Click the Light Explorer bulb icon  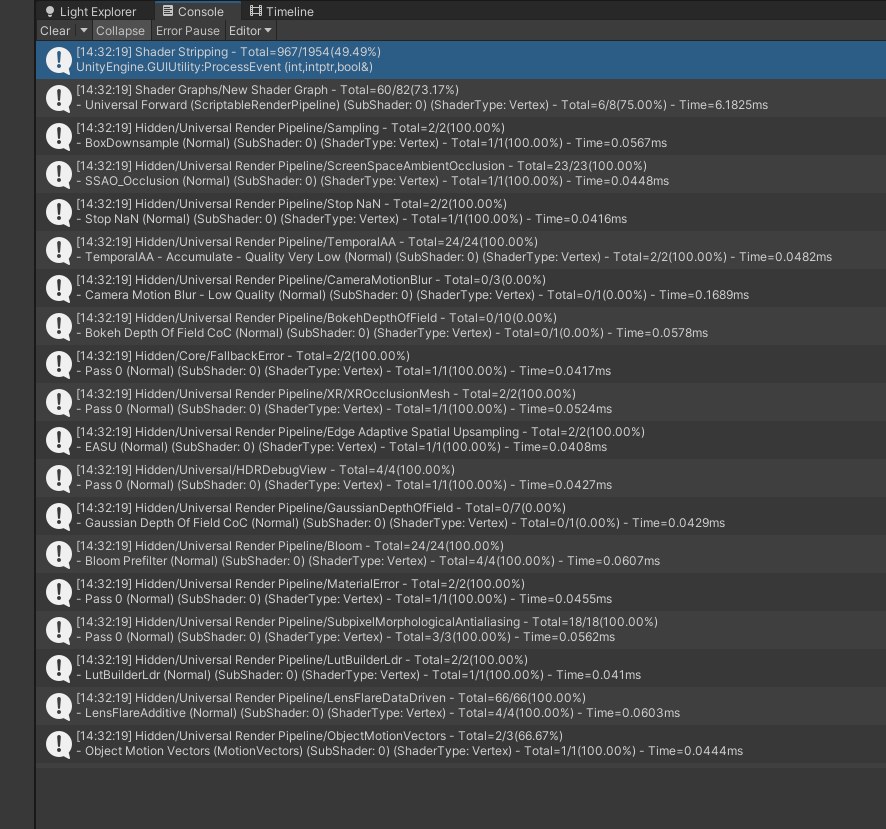coord(50,11)
